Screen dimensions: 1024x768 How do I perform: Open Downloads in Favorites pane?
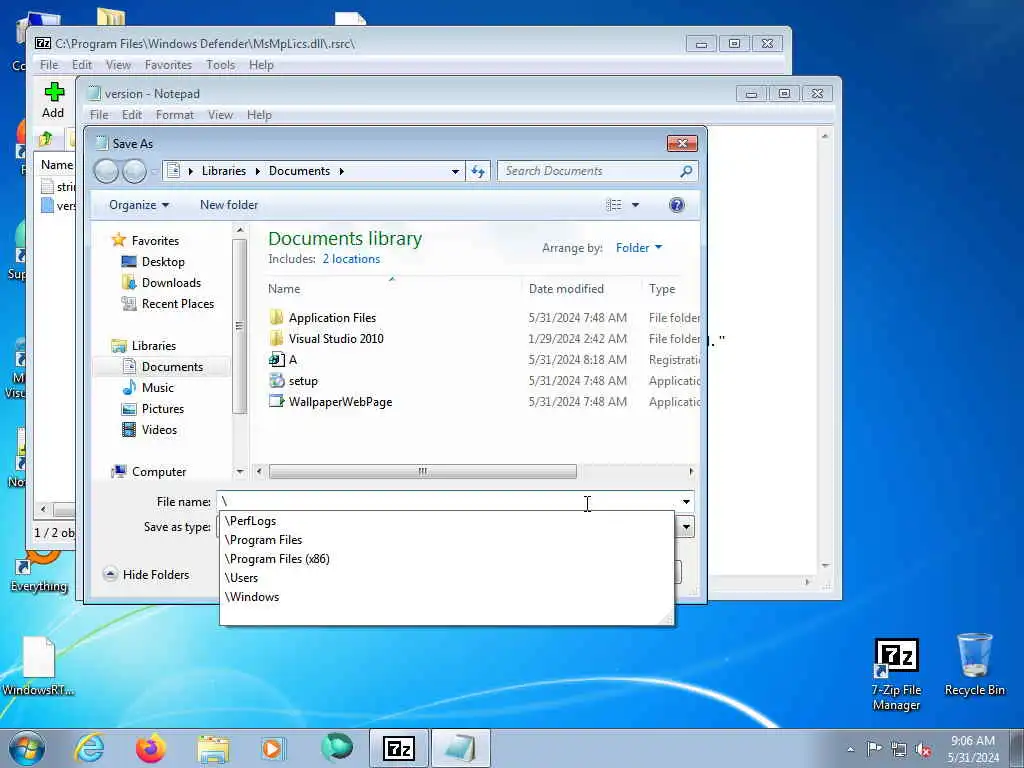pos(171,283)
